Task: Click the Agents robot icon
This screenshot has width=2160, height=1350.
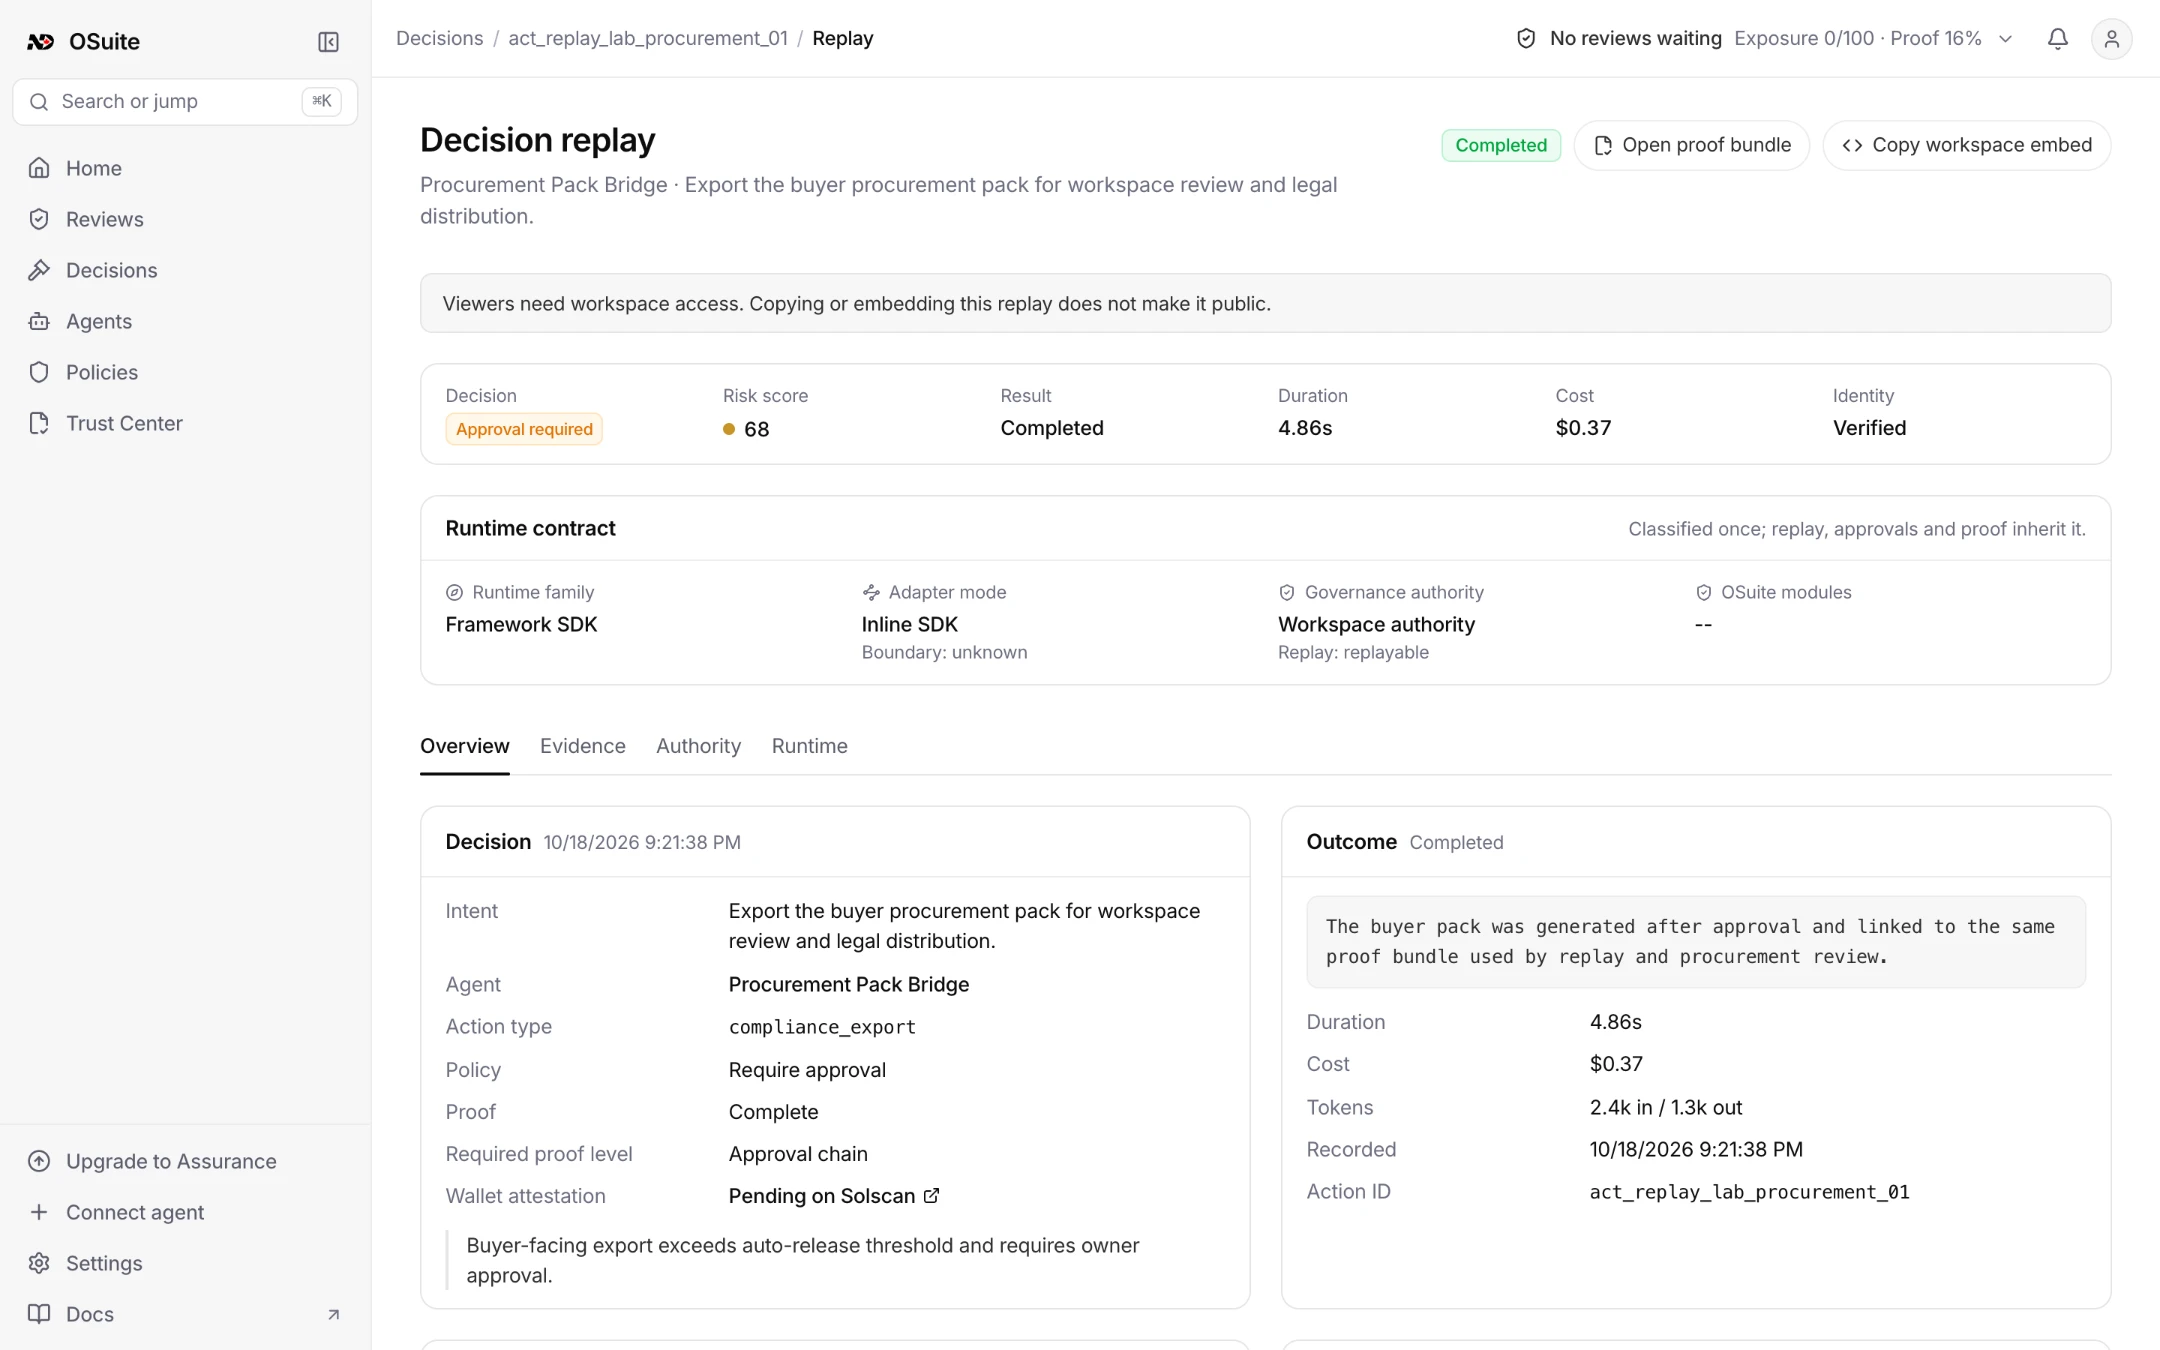Action: (x=39, y=321)
